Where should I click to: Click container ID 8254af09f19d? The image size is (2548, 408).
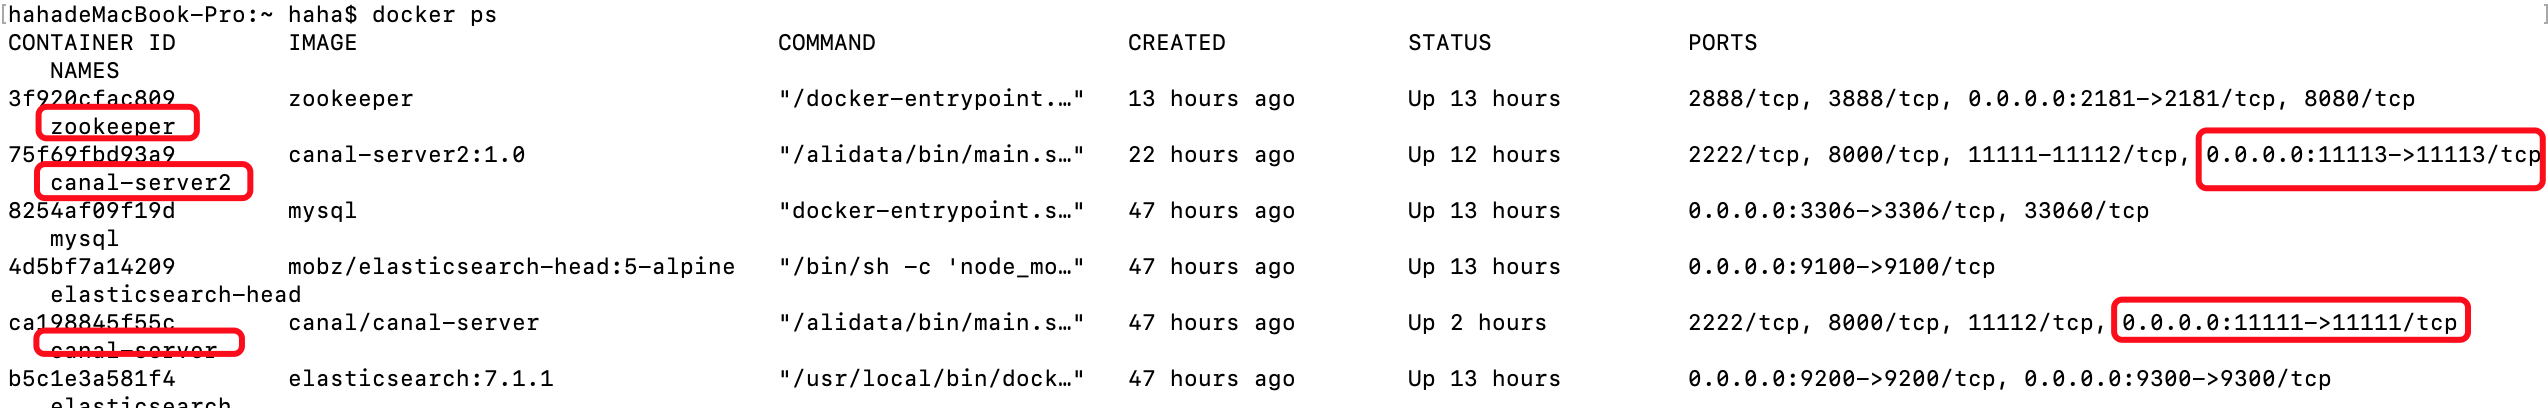pos(92,211)
